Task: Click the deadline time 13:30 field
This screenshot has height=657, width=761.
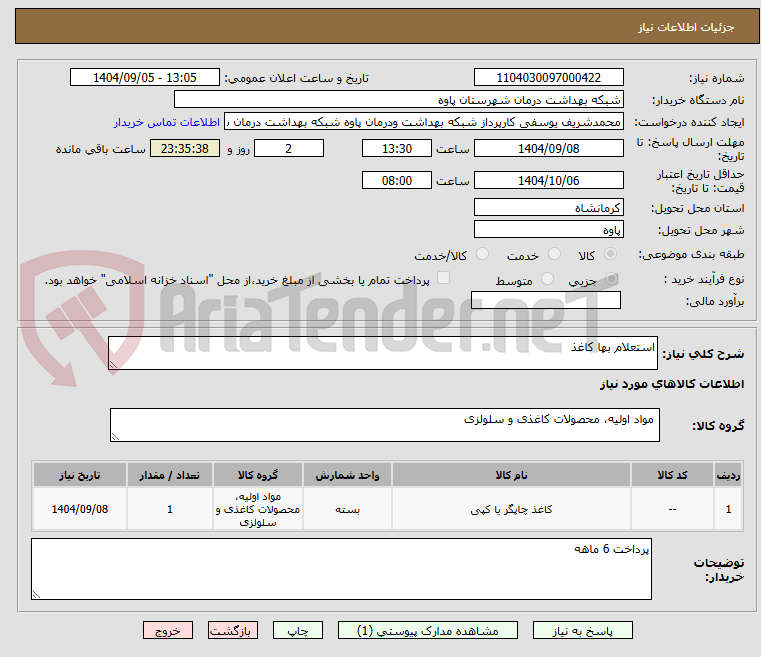Action: pyautogui.click(x=397, y=148)
